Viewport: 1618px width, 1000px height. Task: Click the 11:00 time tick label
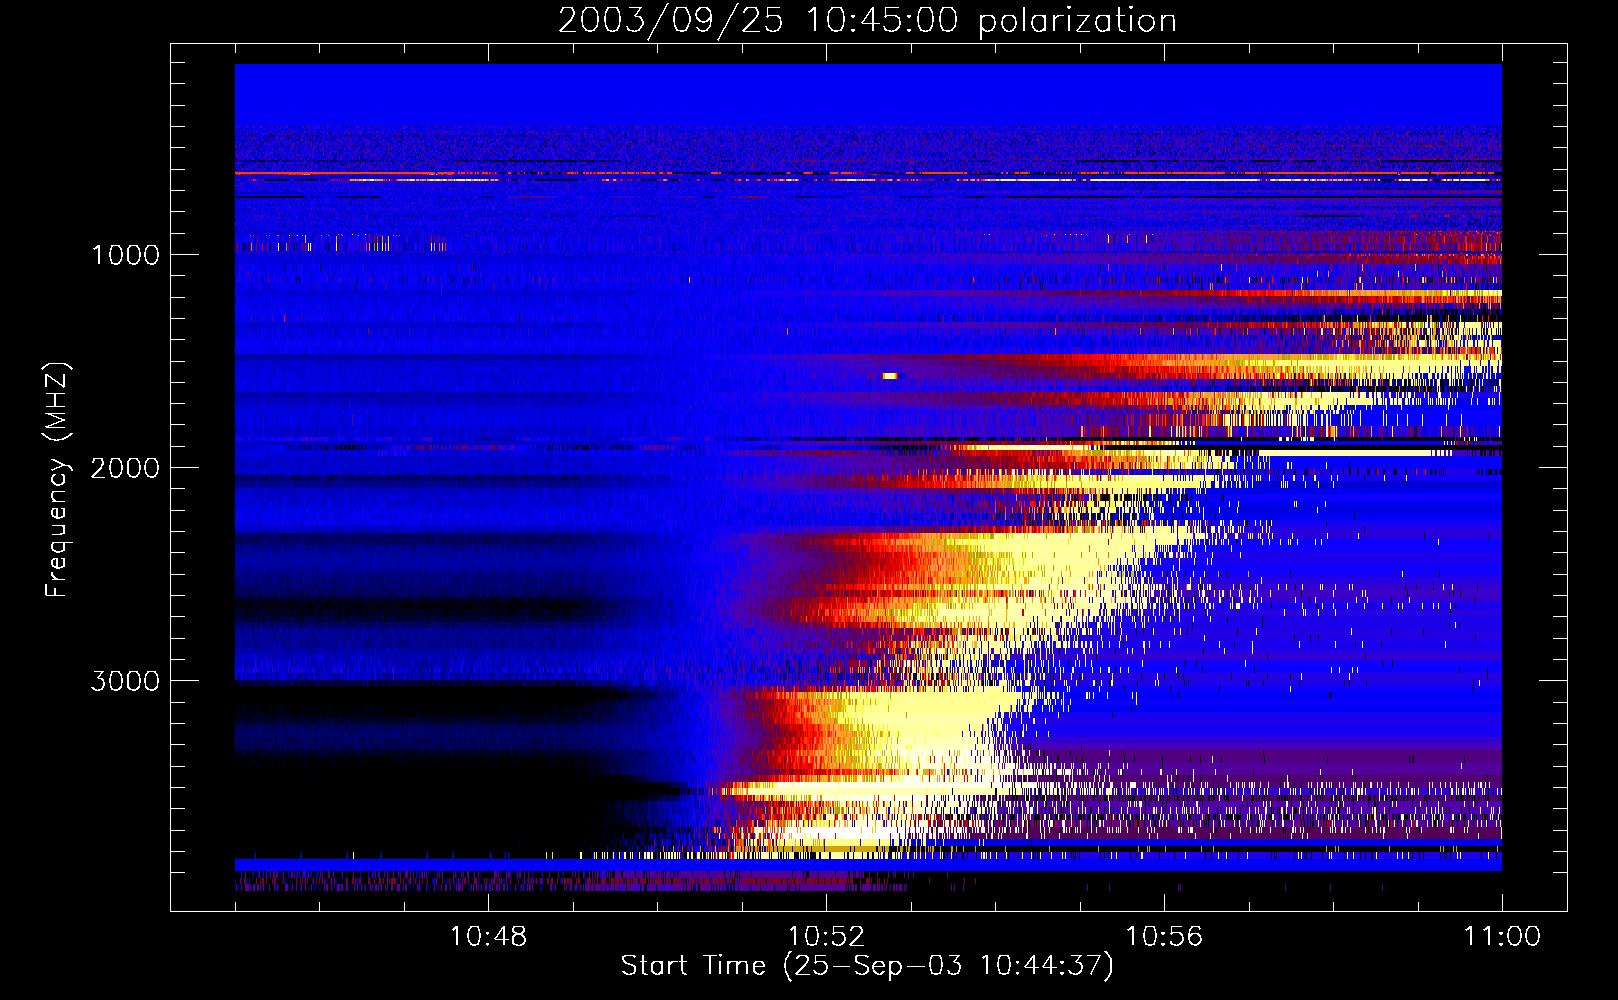click(1502, 937)
